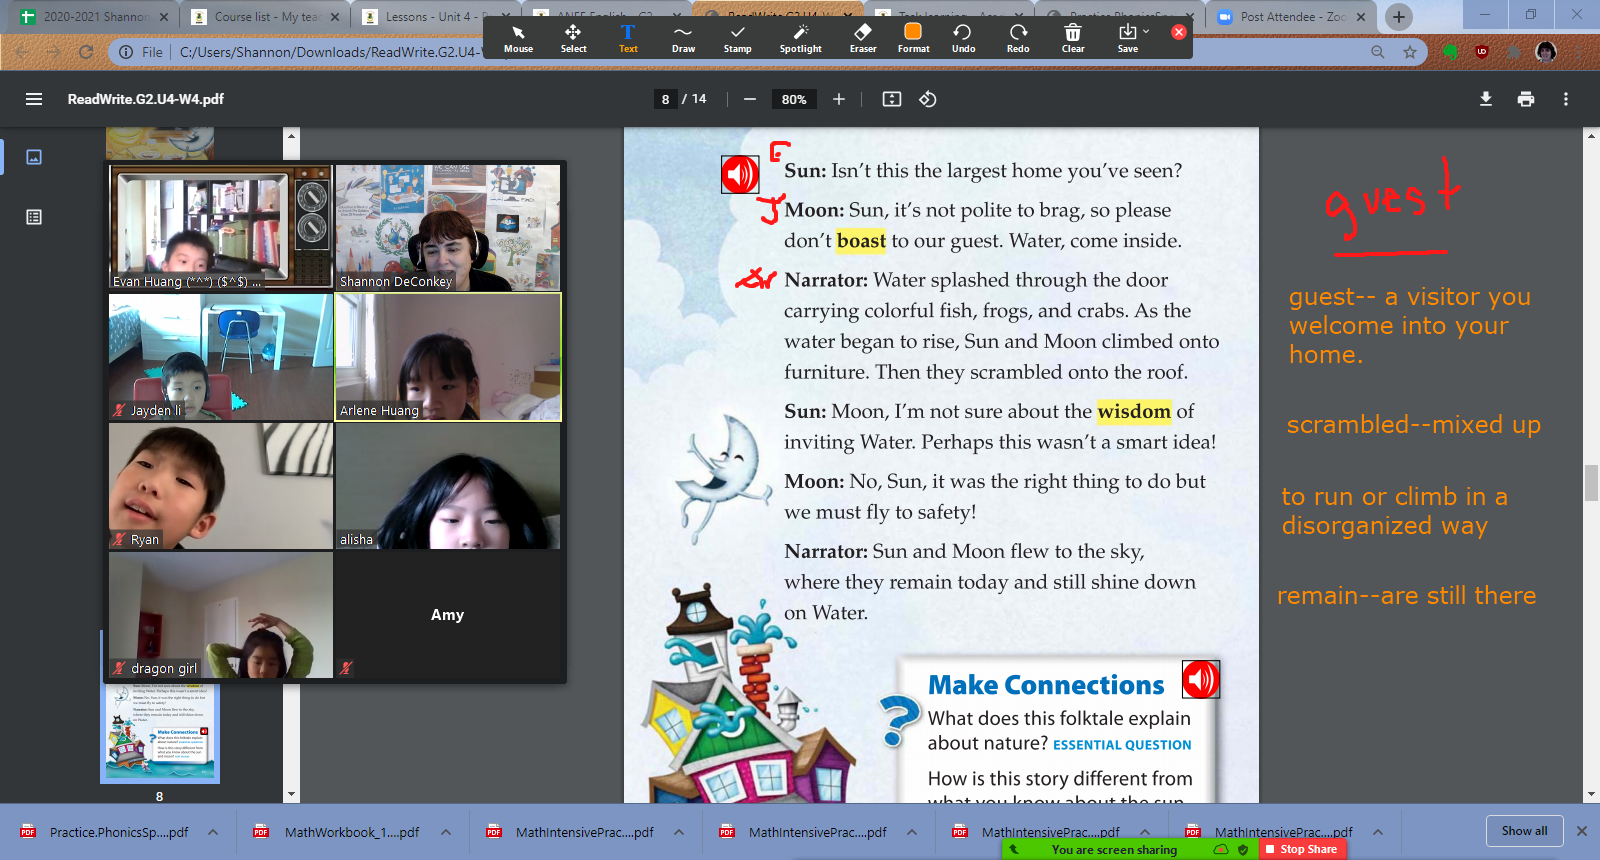The image size is (1600, 860).
Task: Select Arlene Huang's video tile
Action: [447, 357]
